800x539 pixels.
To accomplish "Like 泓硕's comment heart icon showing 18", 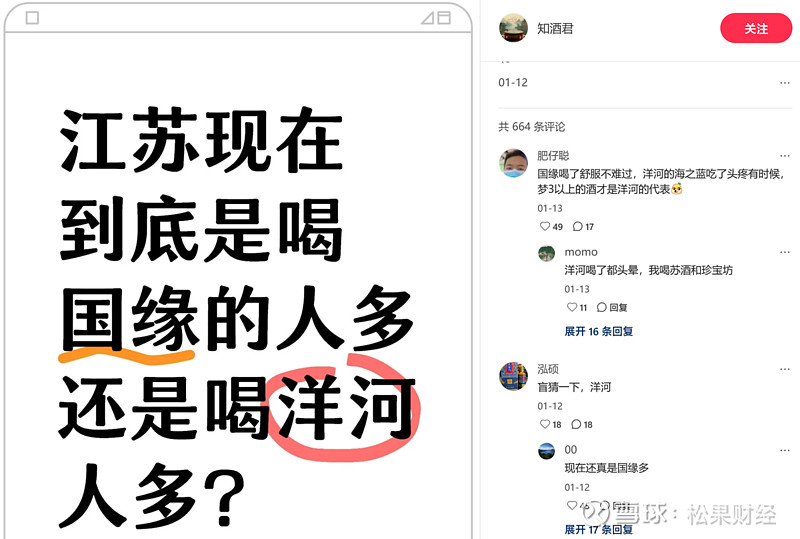I will pyautogui.click(x=545, y=424).
